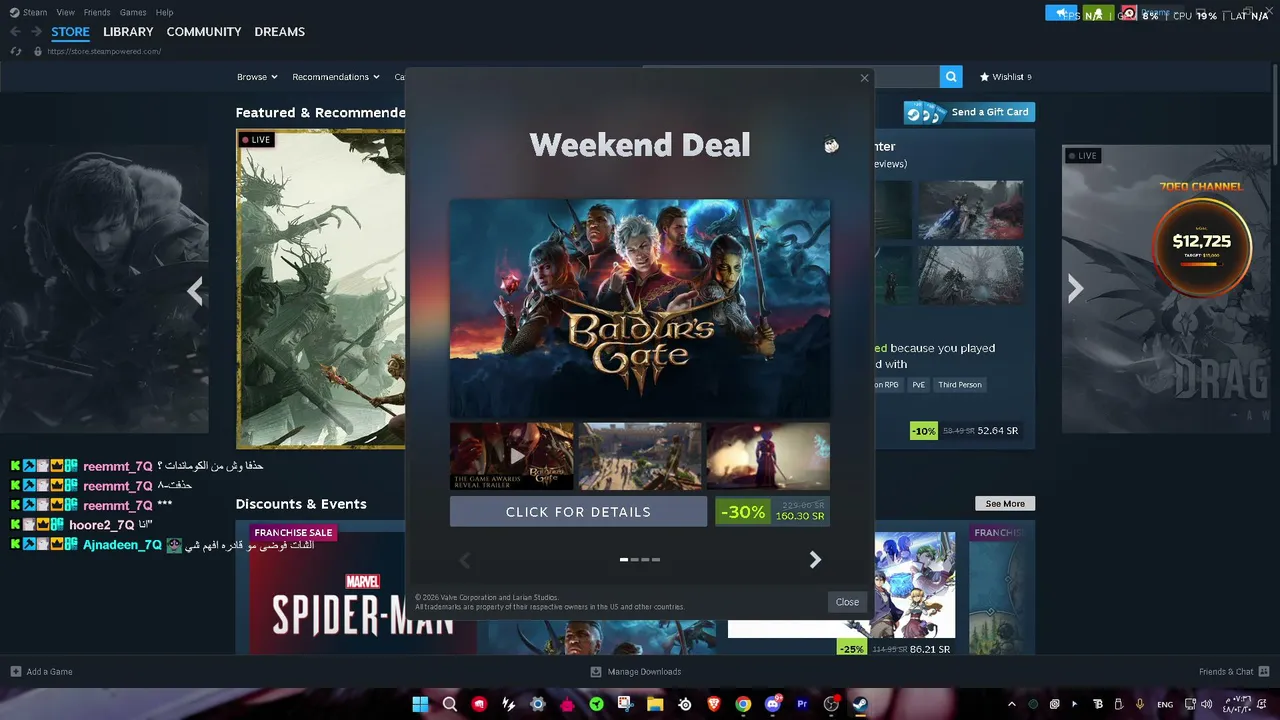
Task: Open the Baldur's Gate 3 main banner
Action: pos(640,308)
